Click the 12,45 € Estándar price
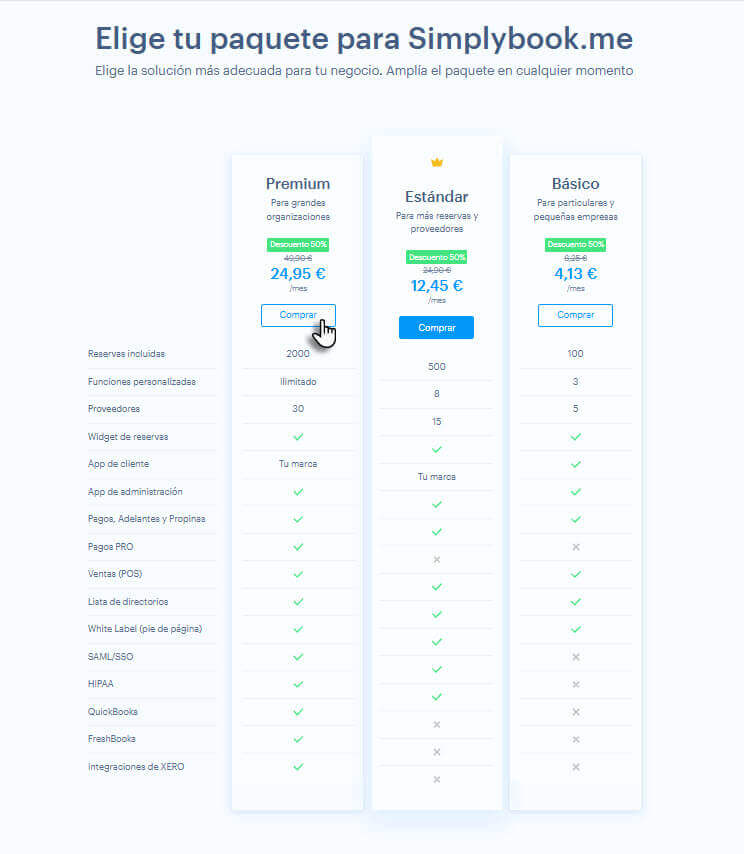Viewport: 744px width, 854px height. 436,286
